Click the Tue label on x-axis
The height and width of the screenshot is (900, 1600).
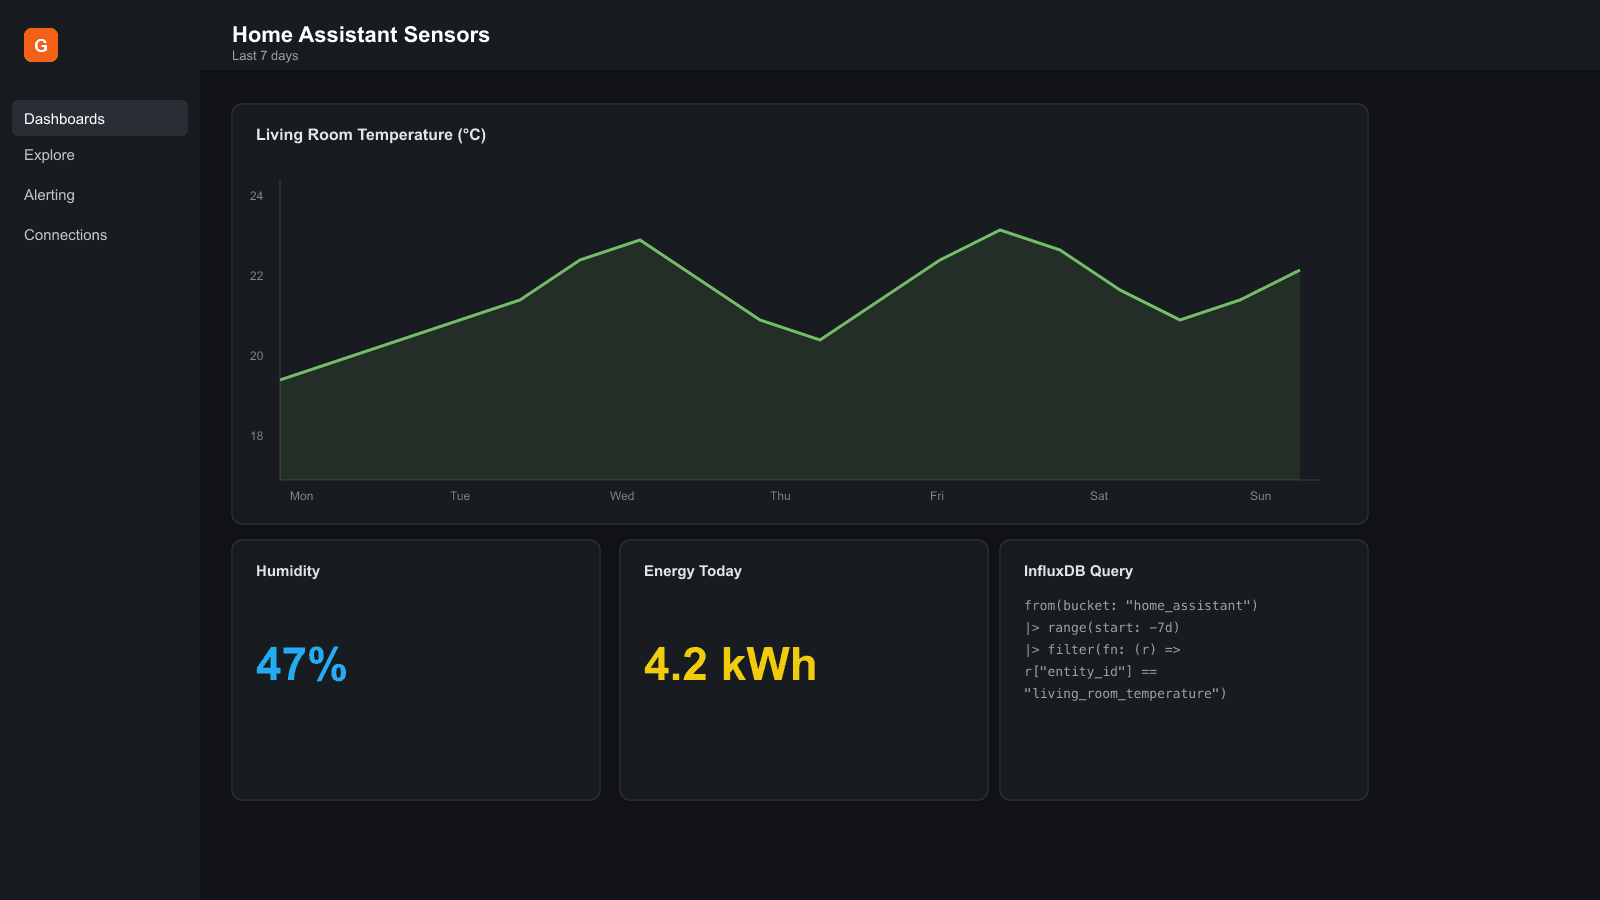click(x=460, y=496)
